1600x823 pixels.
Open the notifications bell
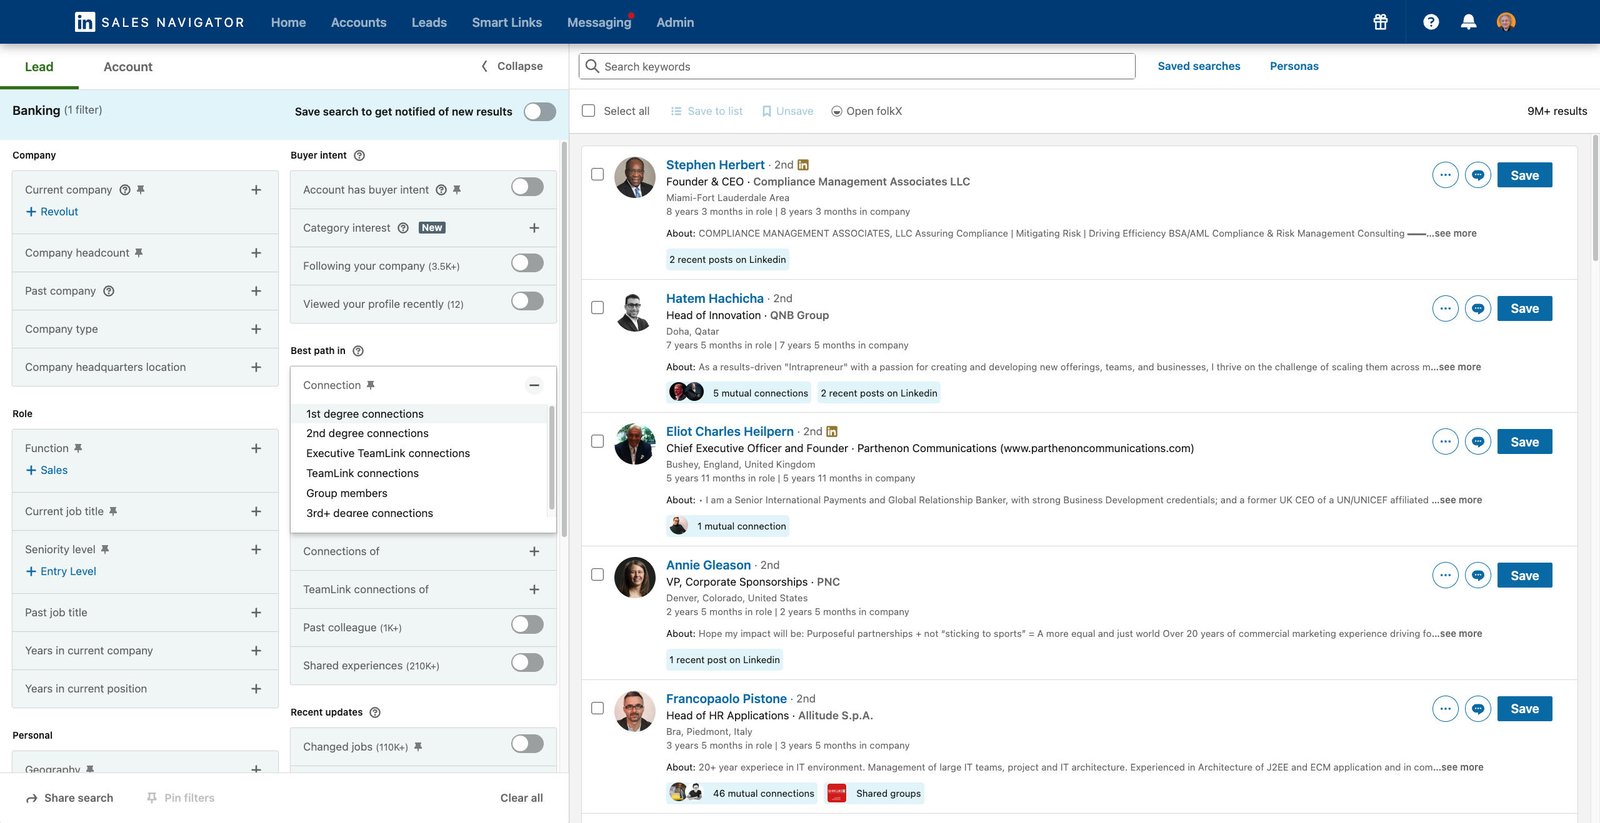(1468, 22)
